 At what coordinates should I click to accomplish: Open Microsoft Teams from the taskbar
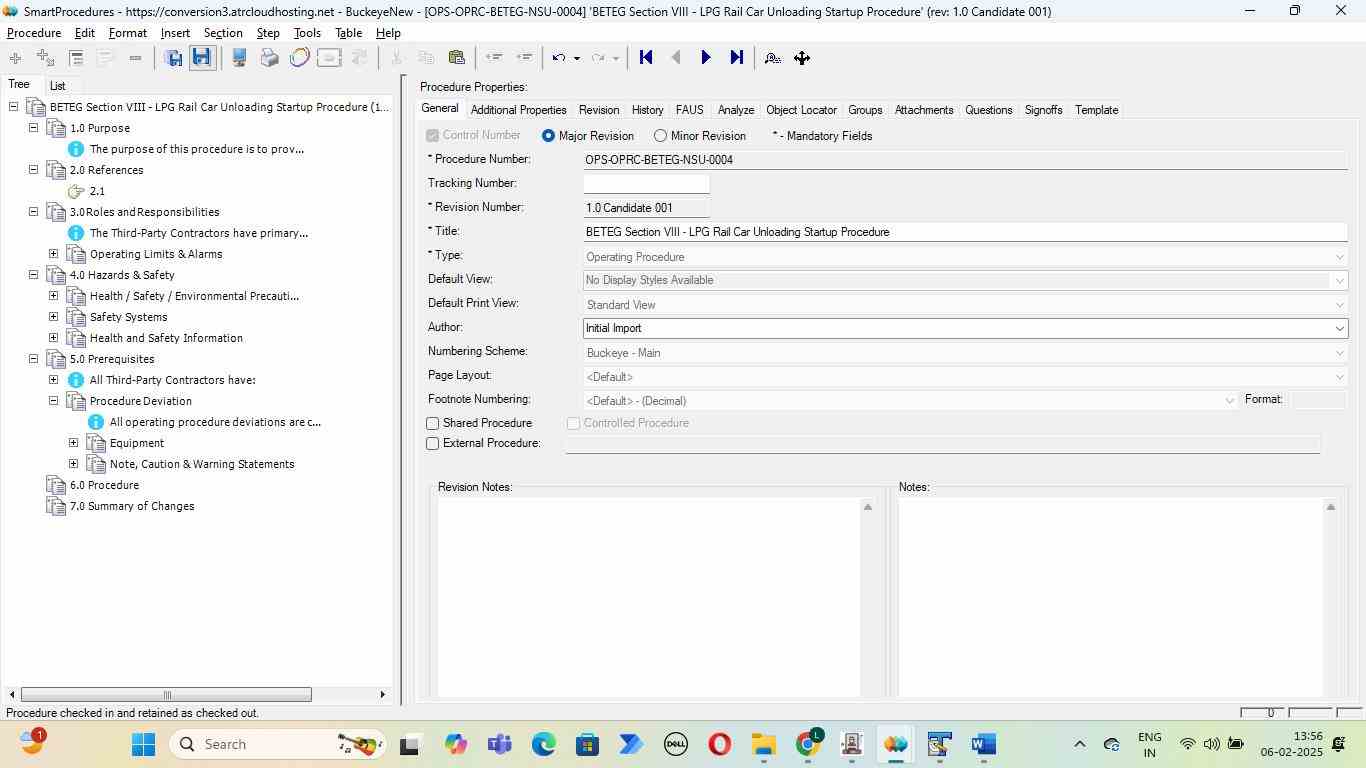click(x=499, y=744)
